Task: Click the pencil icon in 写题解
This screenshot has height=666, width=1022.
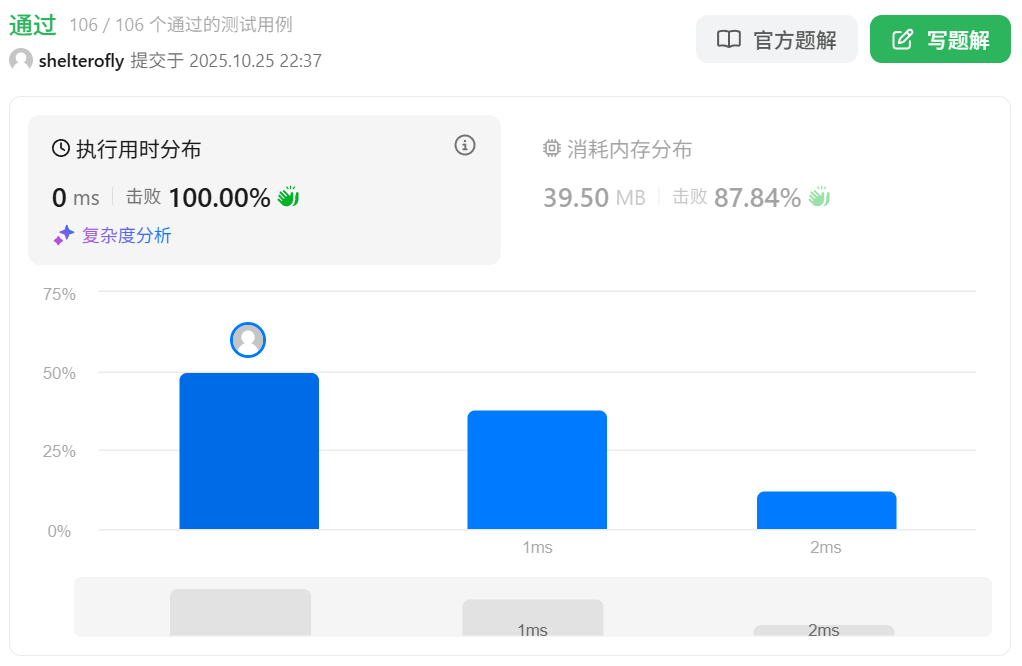Action: (x=902, y=40)
